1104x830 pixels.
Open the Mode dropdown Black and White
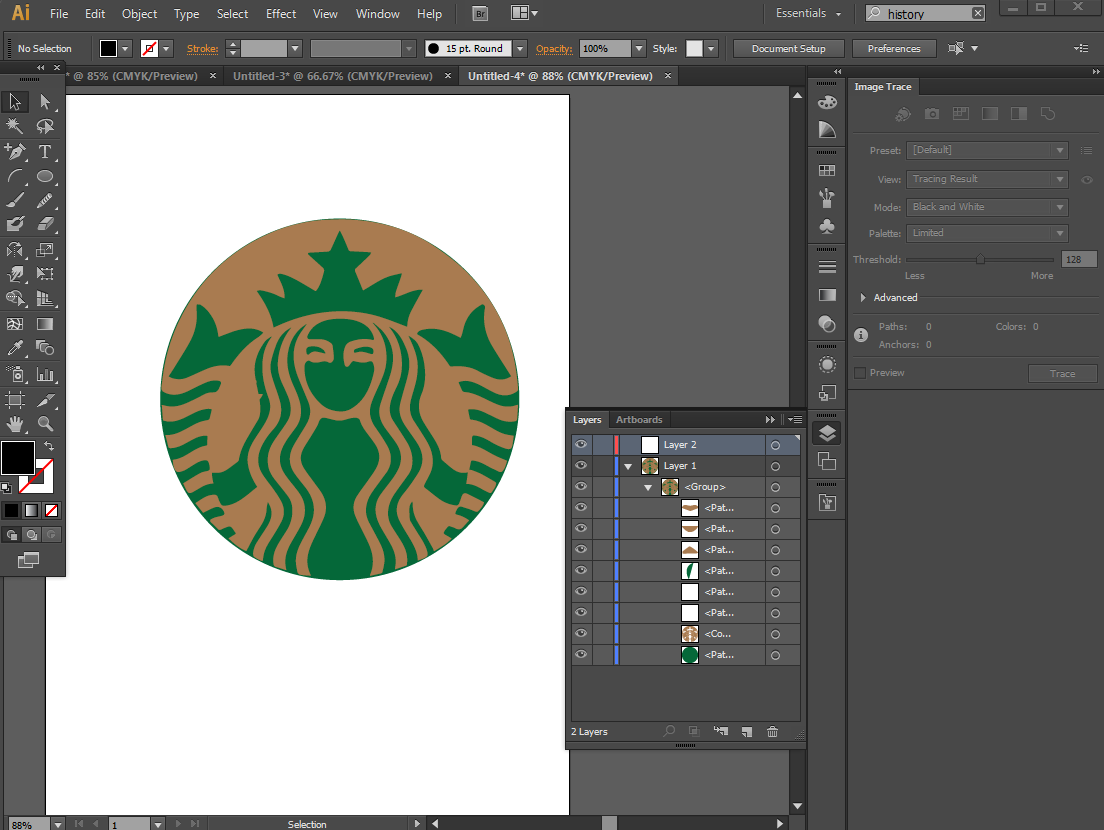(987, 207)
